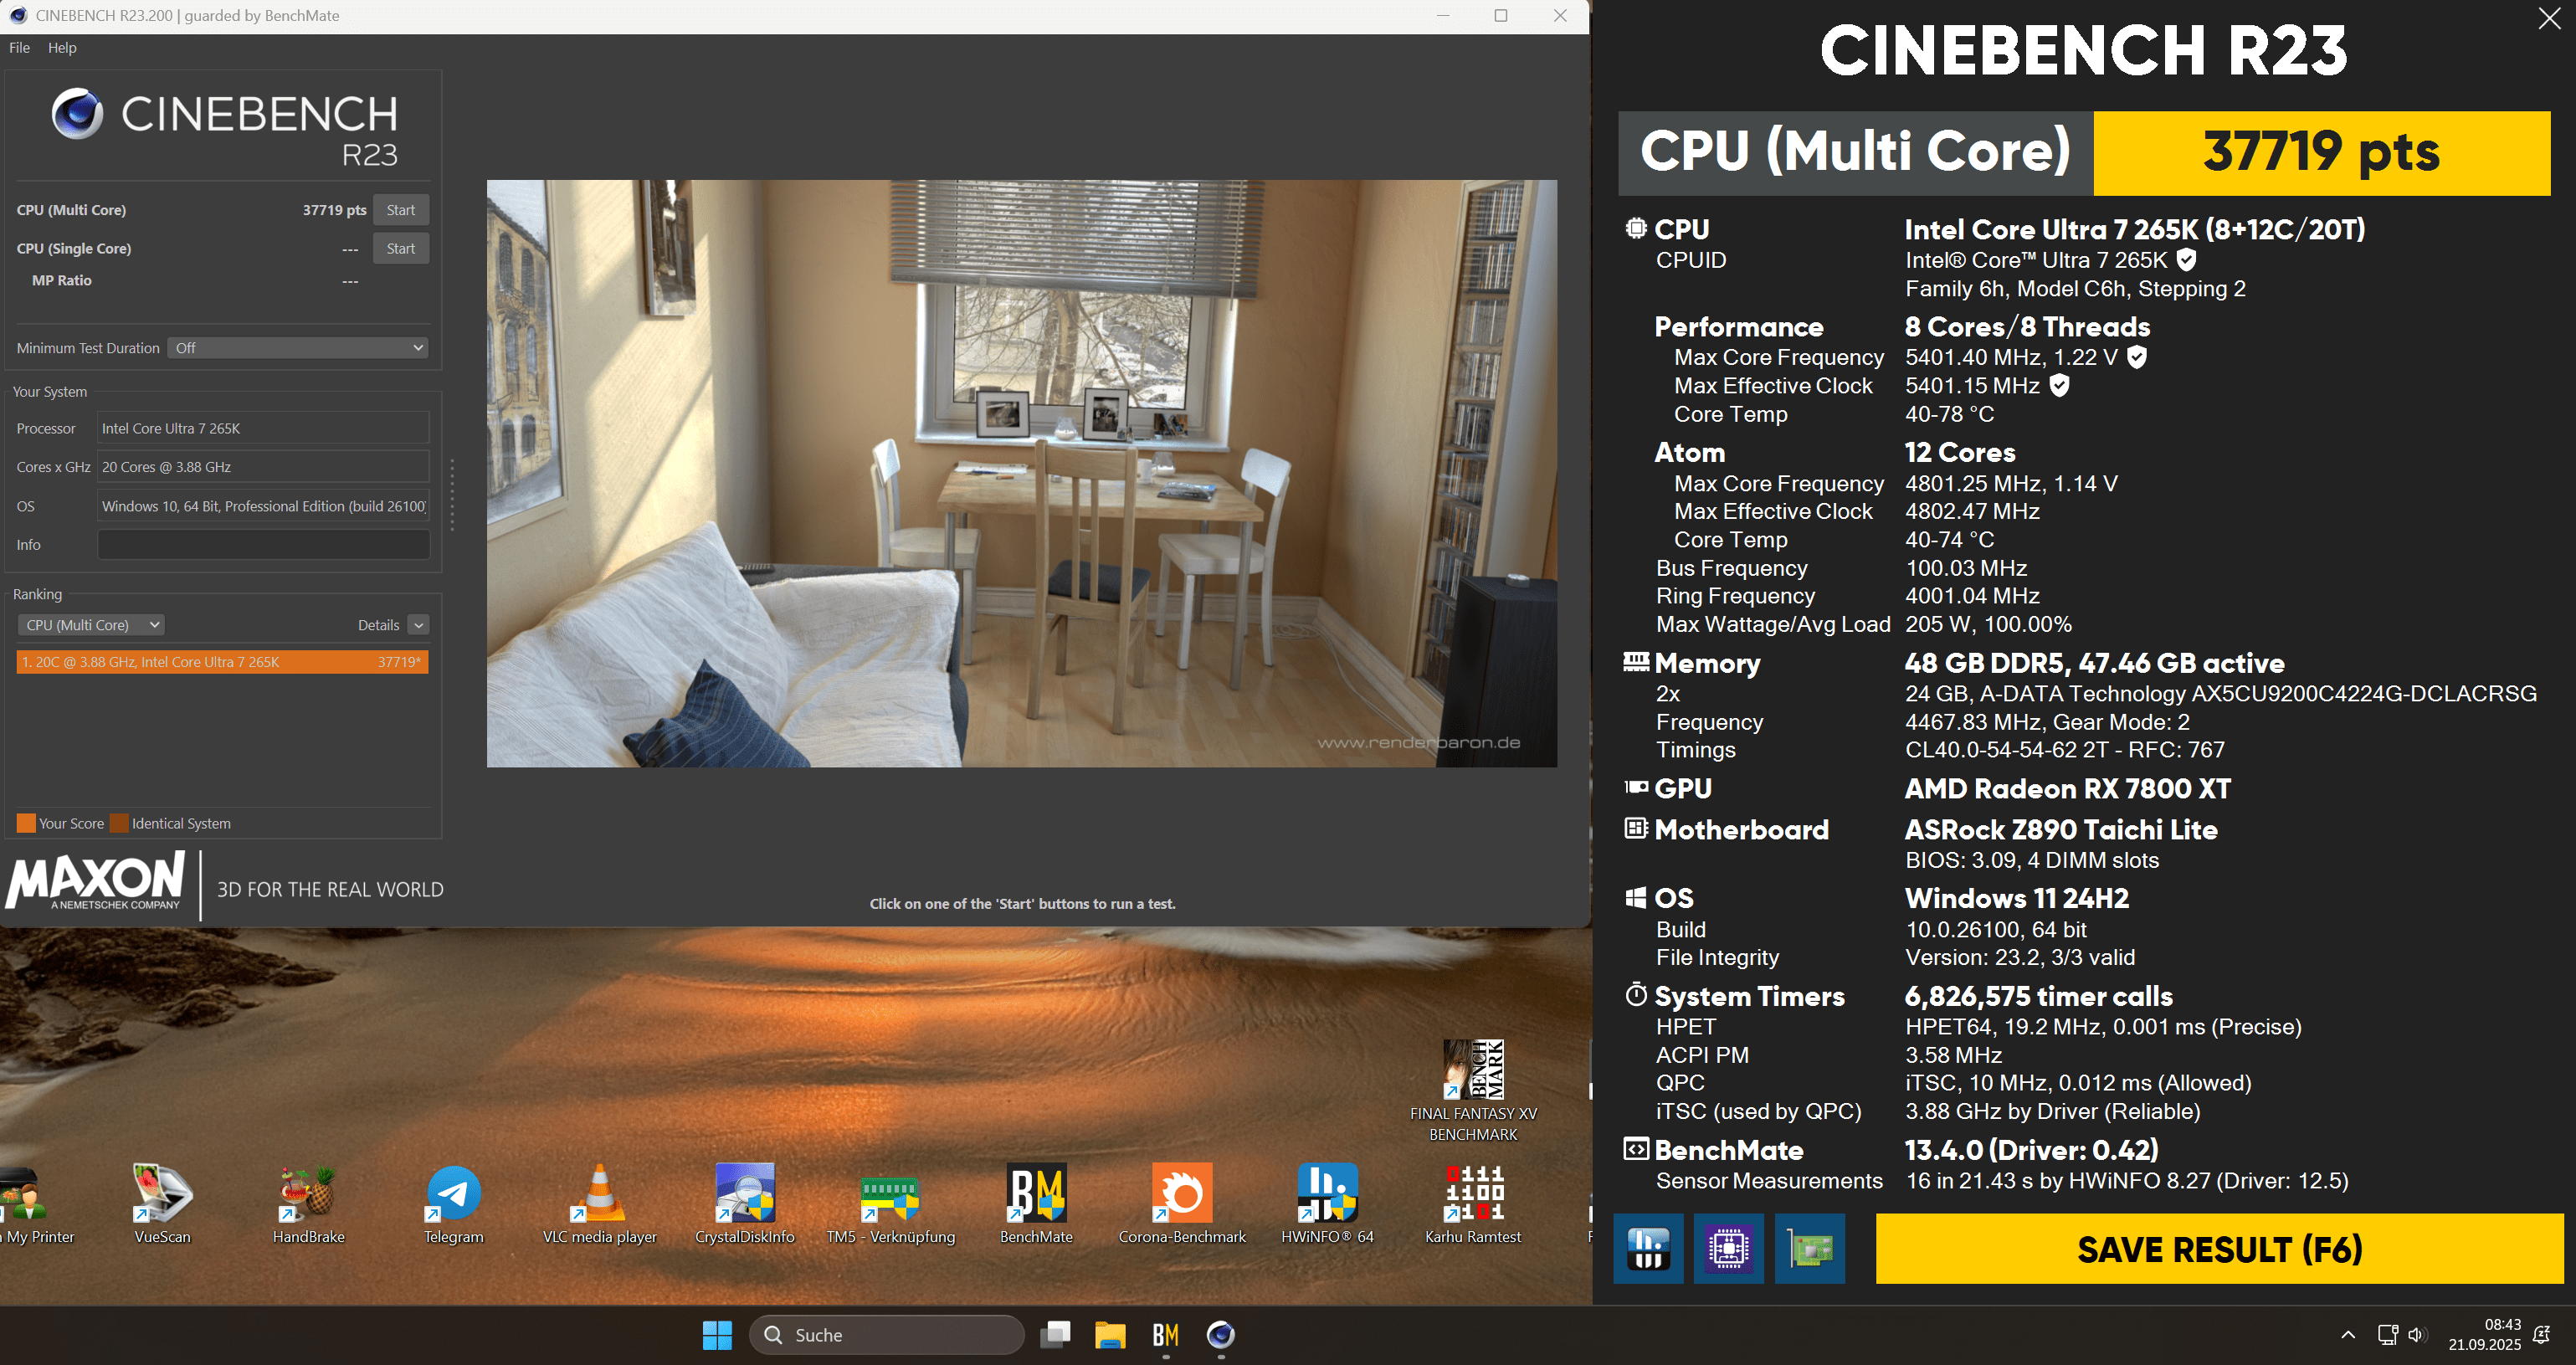Toggle the ranking Details expander
This screenshot has width=2576, height=1365.
pyautogui.click(x=419, y=625)
